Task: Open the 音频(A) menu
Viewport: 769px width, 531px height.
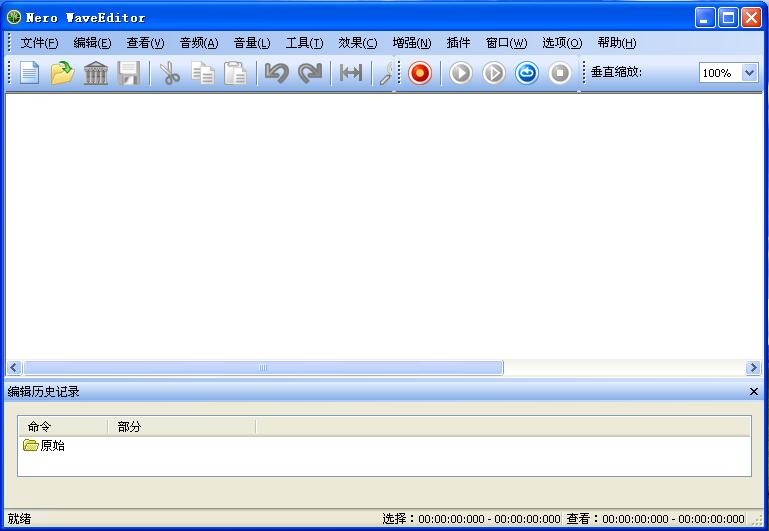Action: tap(199, 43)
